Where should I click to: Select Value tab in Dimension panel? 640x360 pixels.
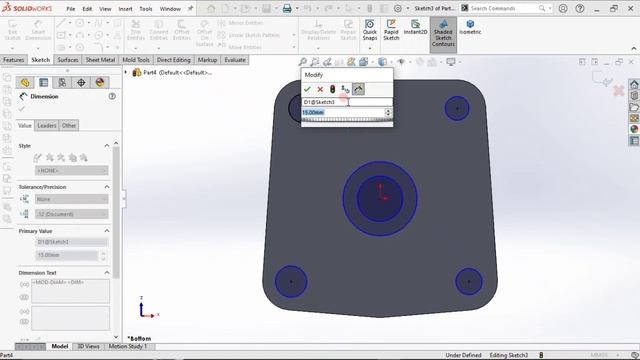[24, 125]
